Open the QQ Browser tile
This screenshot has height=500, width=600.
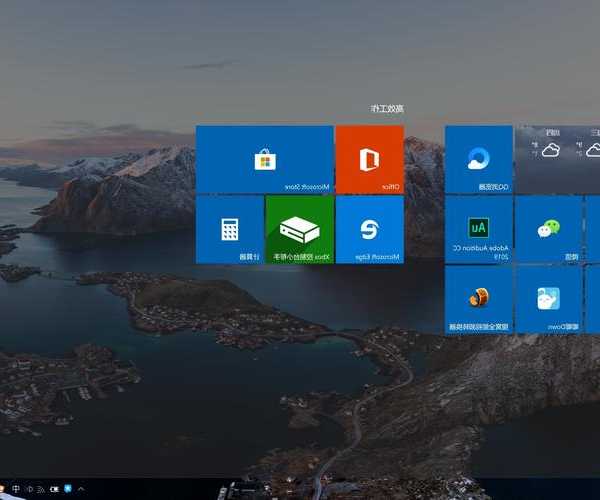pyautogui.click(x=478, y=159)
